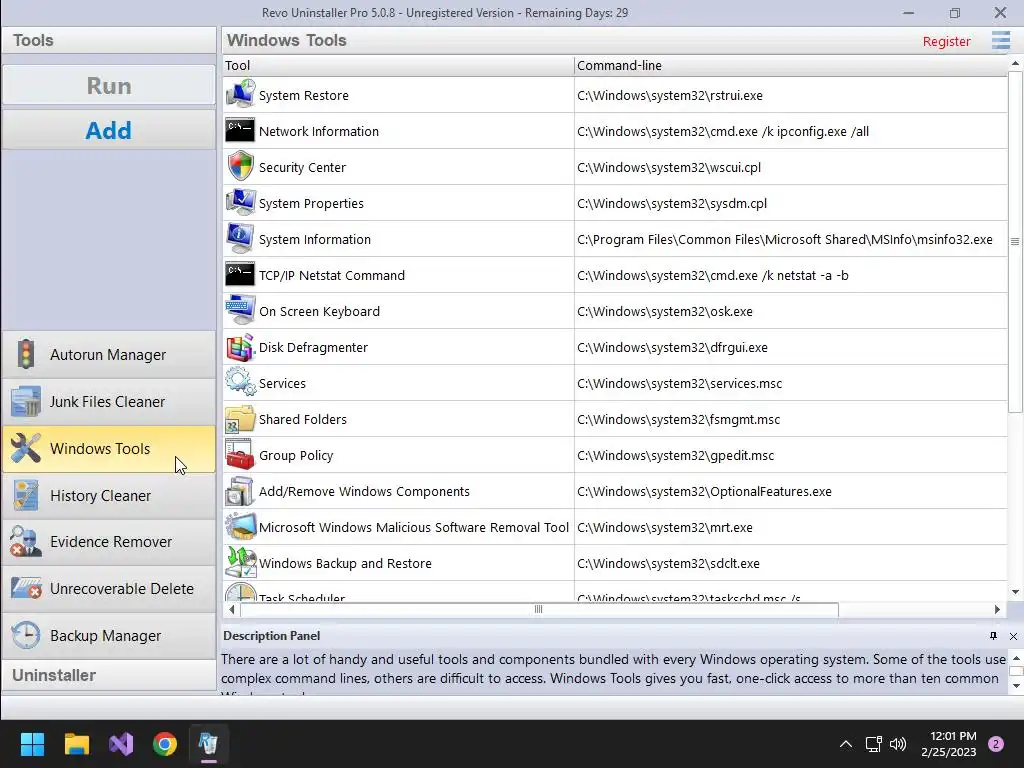Viewport: 1024px width, 768px height.
Task: Click the Run button
Action: (108, 85)
